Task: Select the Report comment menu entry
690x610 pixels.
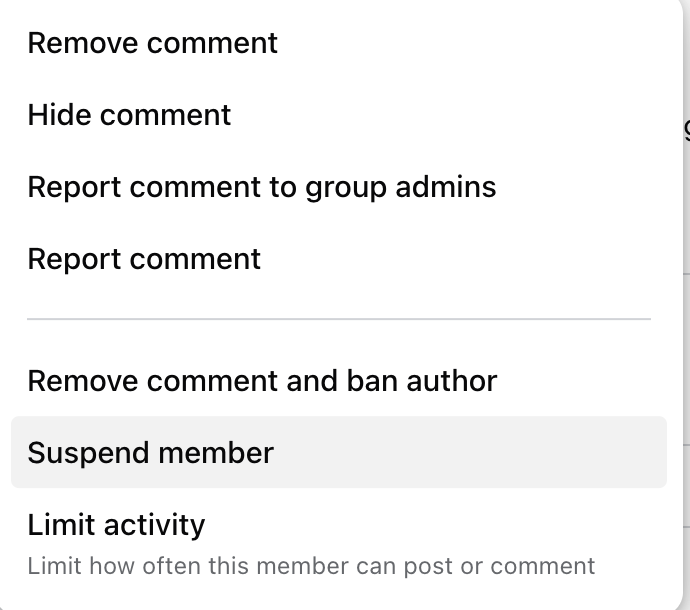Action: pos(144,259)
